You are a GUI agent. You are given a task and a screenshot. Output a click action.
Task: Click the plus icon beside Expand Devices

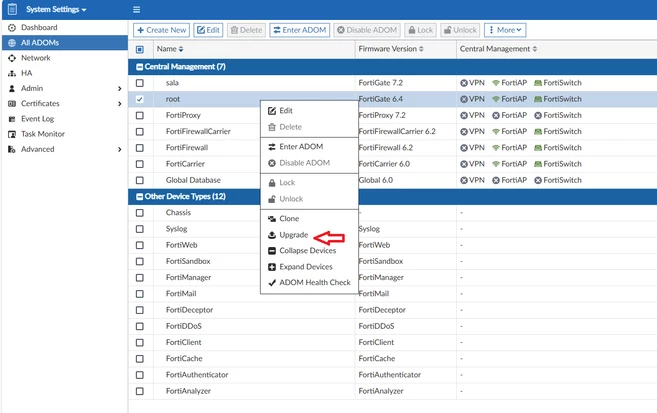click(x=272, y=267)
